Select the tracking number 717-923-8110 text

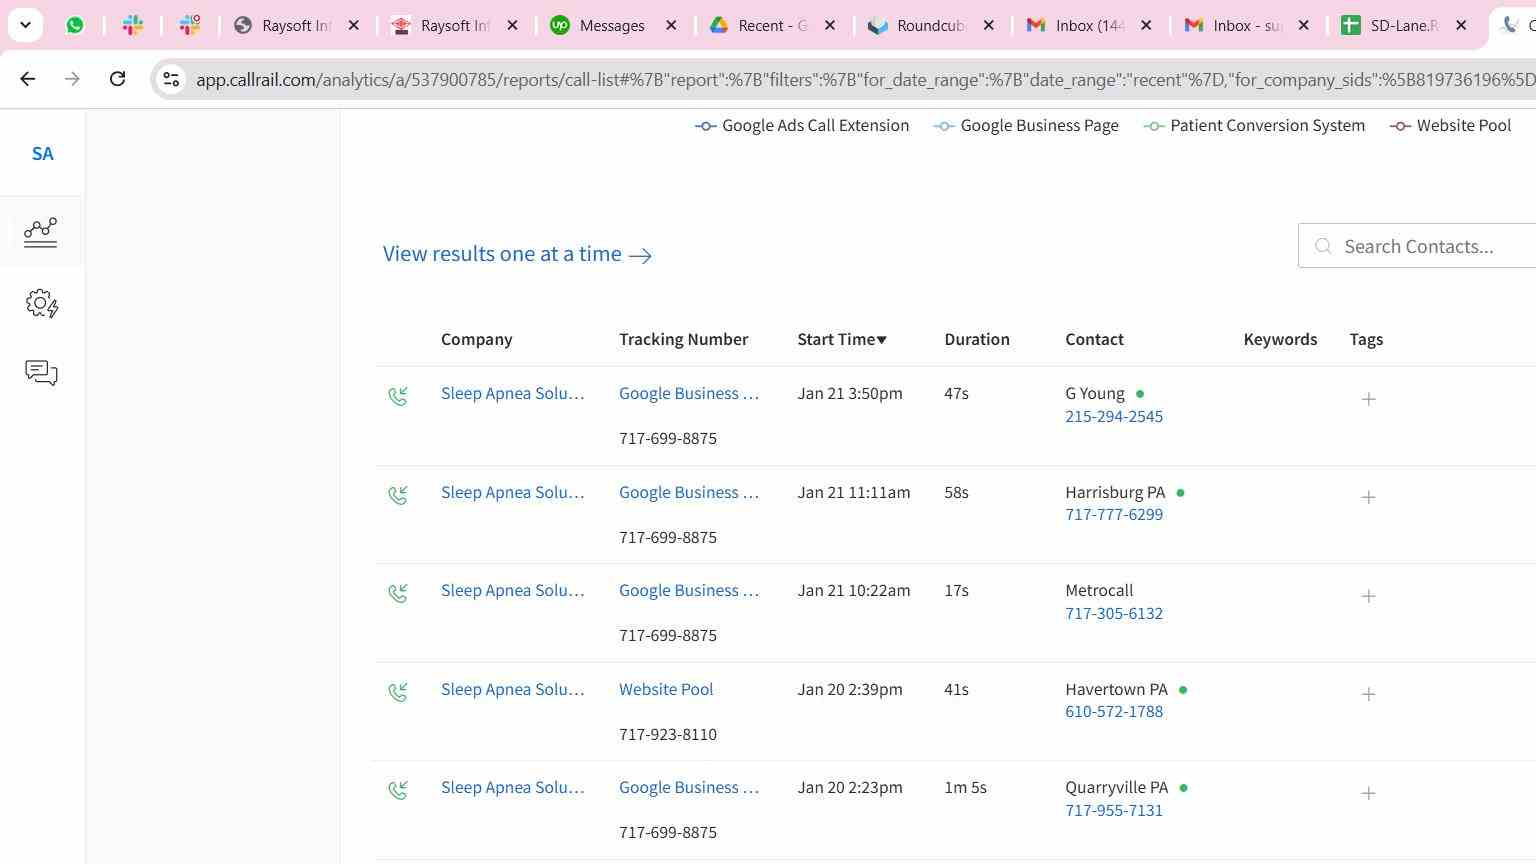click(668, 735)
